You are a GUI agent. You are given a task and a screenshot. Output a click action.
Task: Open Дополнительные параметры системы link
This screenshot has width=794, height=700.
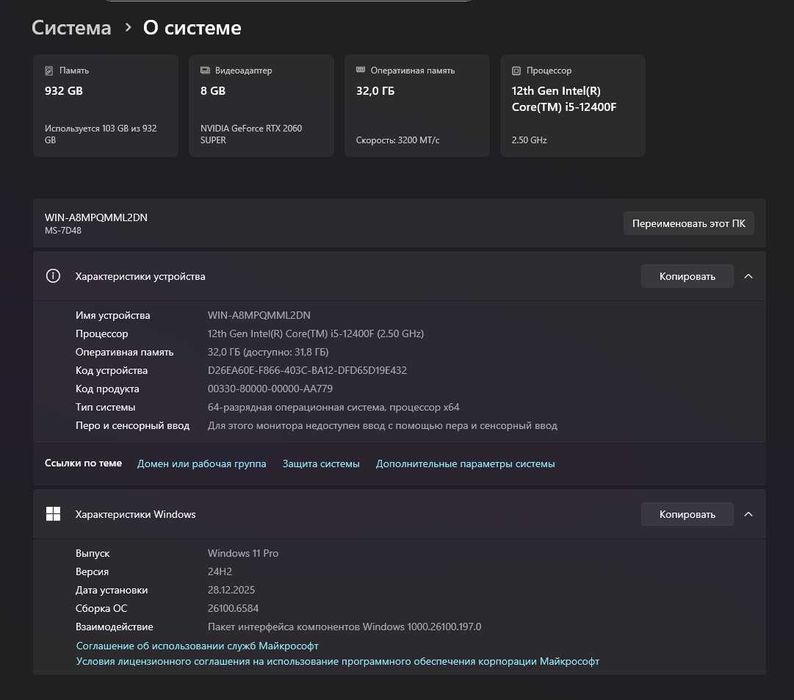tap(465, 464)
